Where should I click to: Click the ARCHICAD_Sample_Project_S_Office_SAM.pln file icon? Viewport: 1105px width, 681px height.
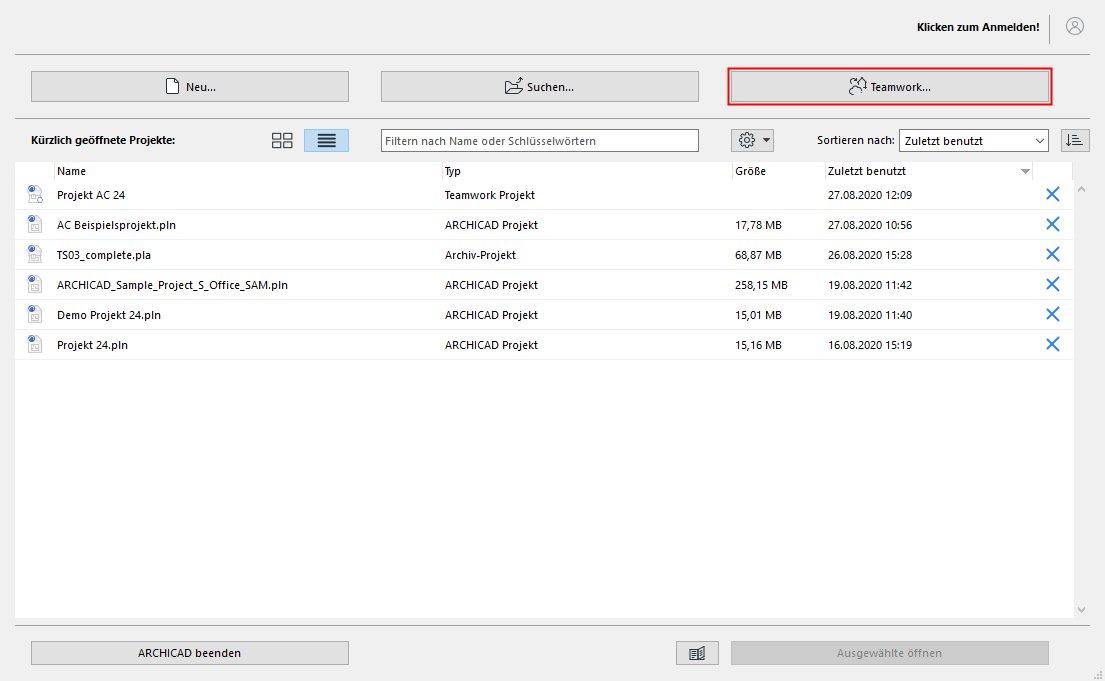tap(35, 284)
